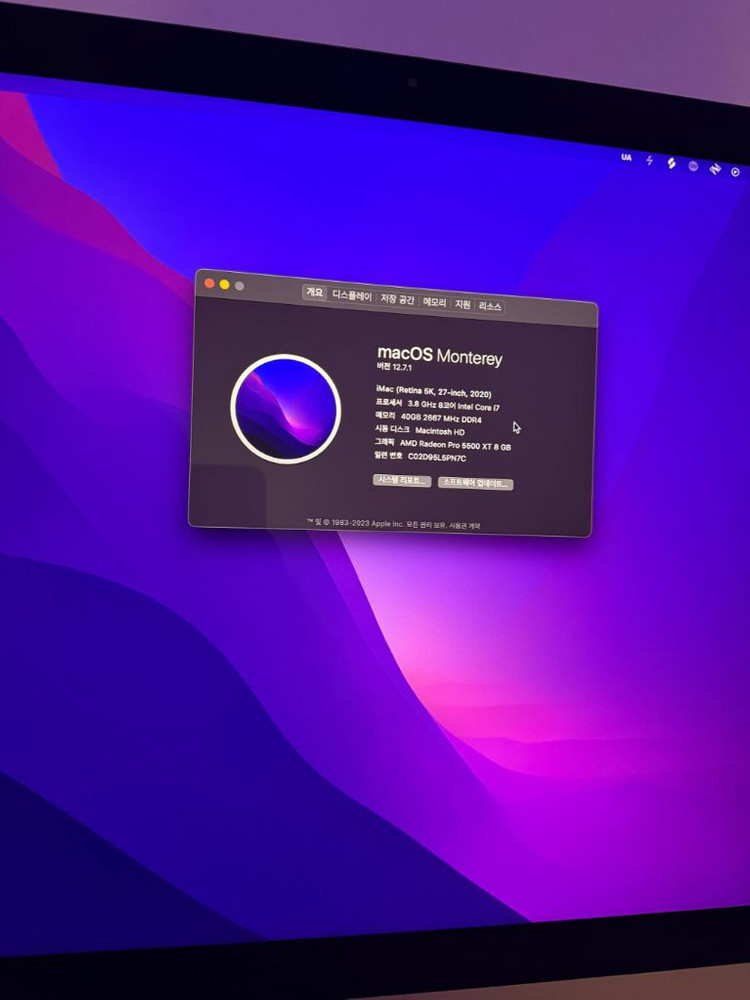Click the Macintosh HD startup disk value
This screenshot has width=750, height=1000.
[440, 432]
